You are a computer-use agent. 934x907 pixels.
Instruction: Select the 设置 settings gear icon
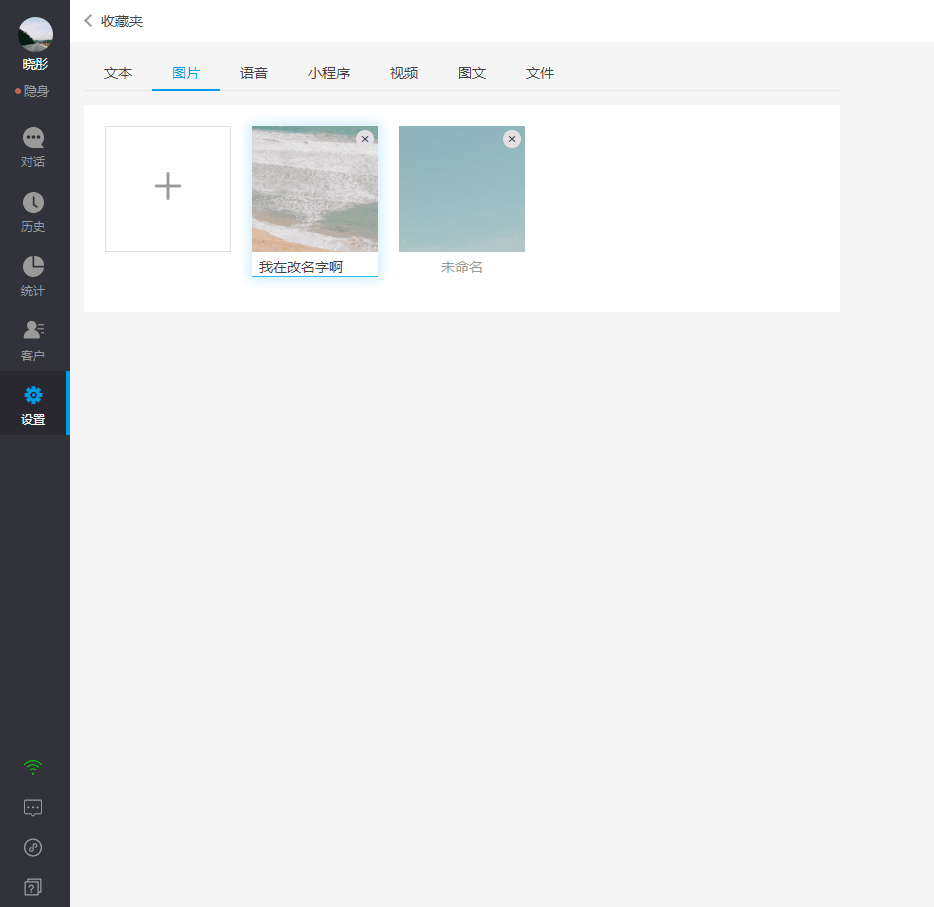click(x=33, y=395)
